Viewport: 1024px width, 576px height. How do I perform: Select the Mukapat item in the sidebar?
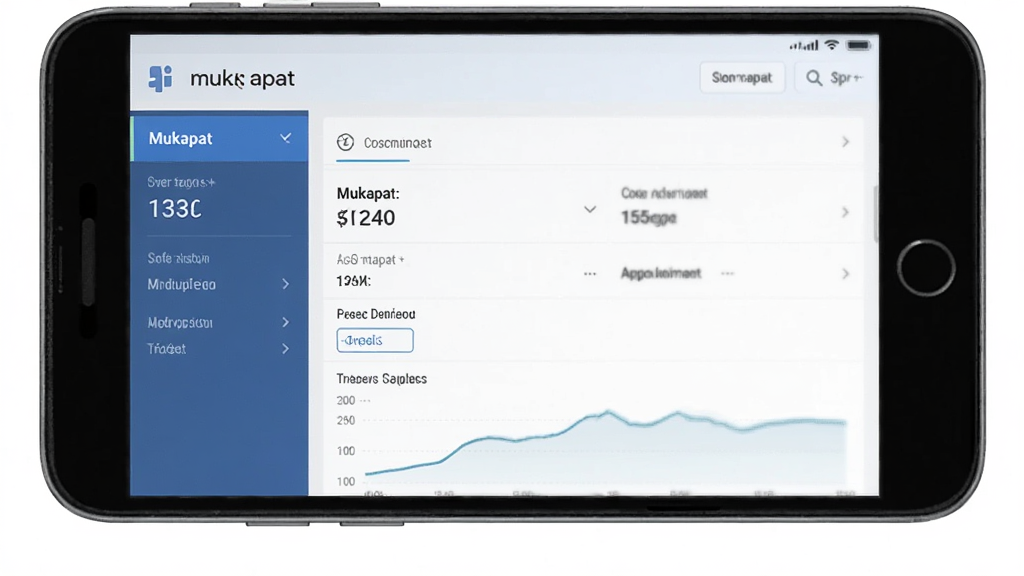(x=219, y=138)
